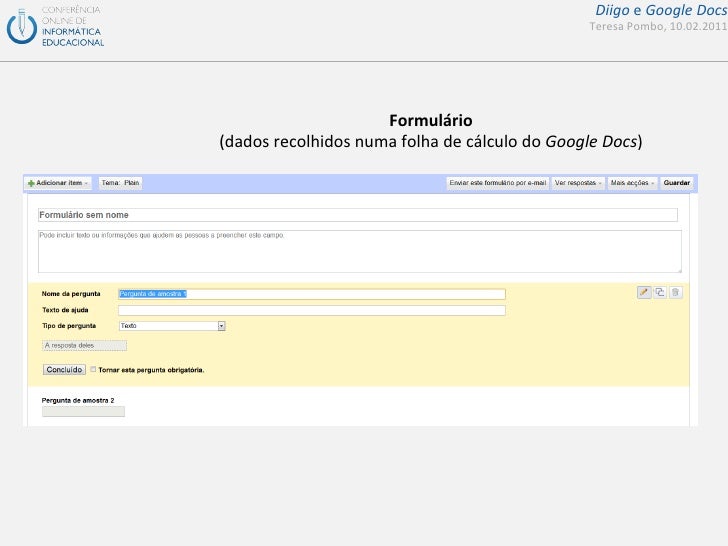Click the Texto de ajuda input field

coord(312,310)
